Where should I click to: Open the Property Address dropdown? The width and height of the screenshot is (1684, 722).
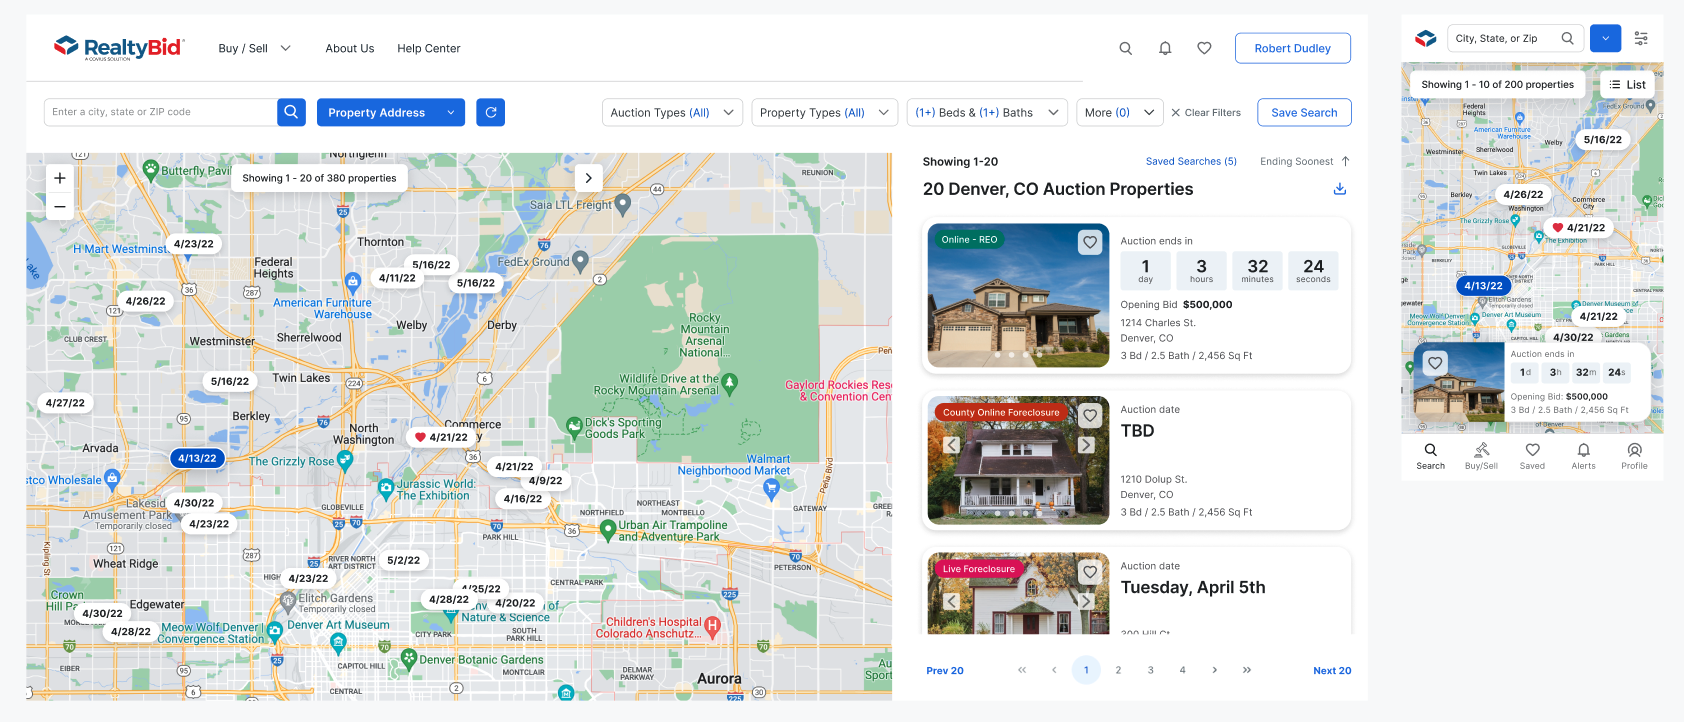click(391, 112)
